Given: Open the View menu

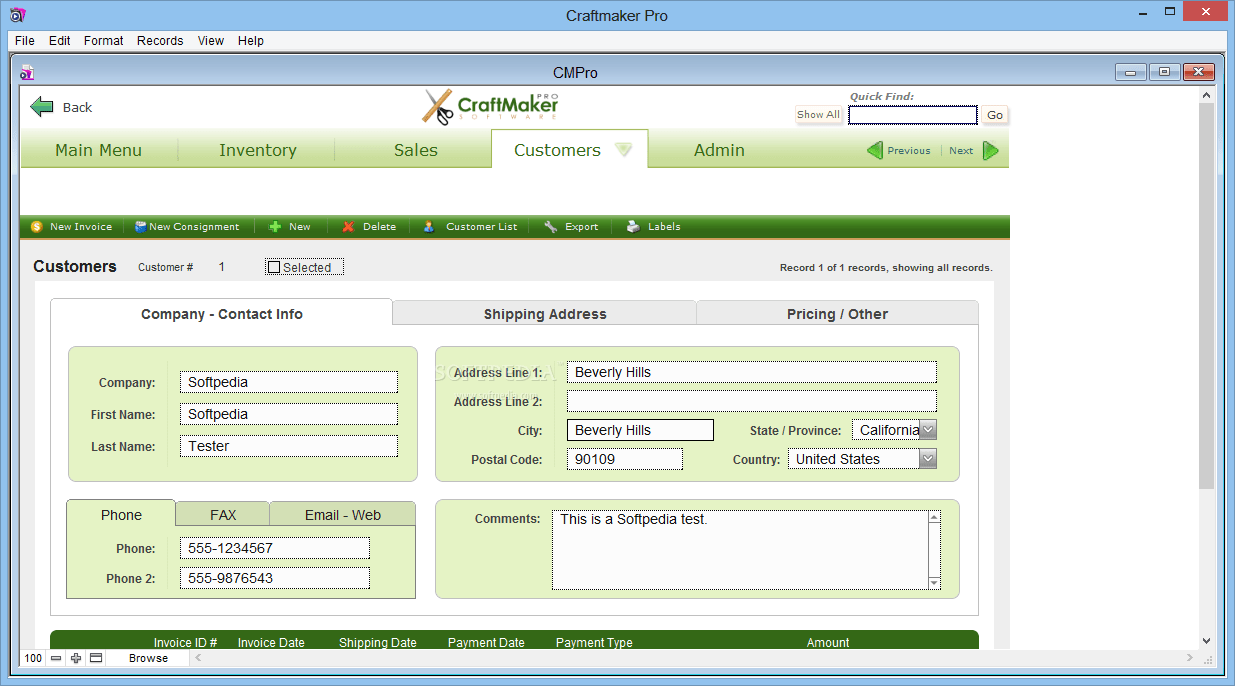Looking at the screenshot, I should tap(211, 41).
